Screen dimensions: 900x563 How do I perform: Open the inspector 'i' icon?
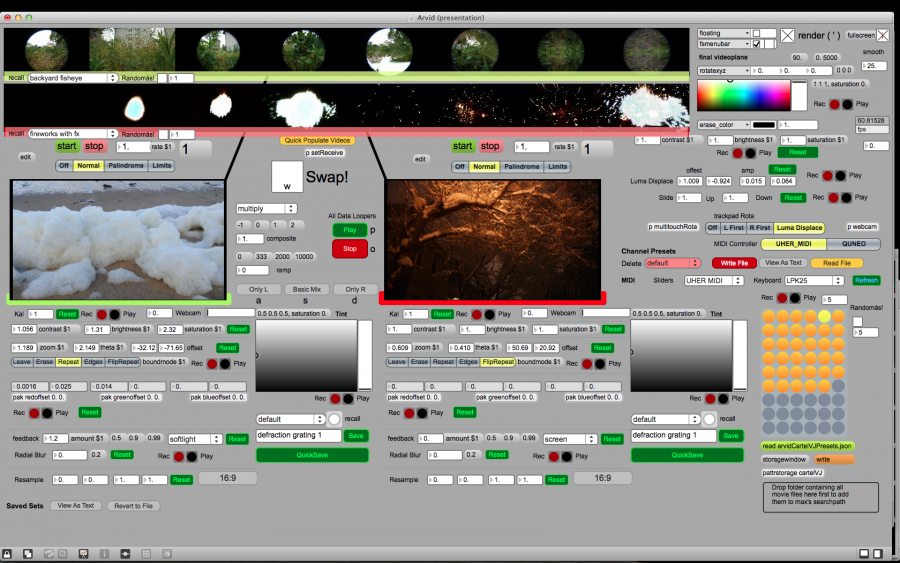[x=104, y=554]
